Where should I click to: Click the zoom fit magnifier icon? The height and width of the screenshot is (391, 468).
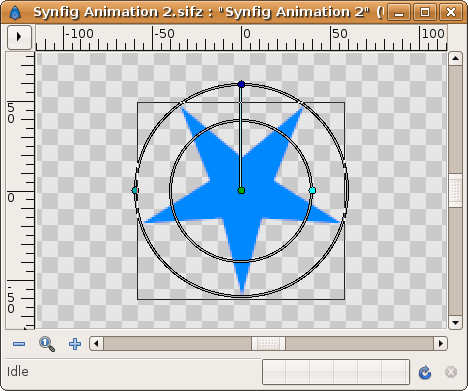click(x=47, y=344)
